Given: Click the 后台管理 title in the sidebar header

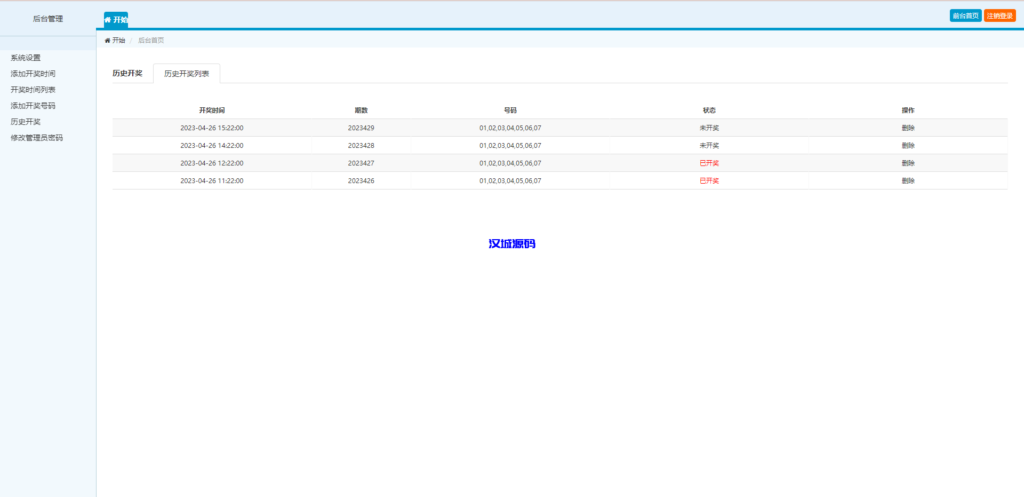Looking at the screenshot, I should point(48,18).
